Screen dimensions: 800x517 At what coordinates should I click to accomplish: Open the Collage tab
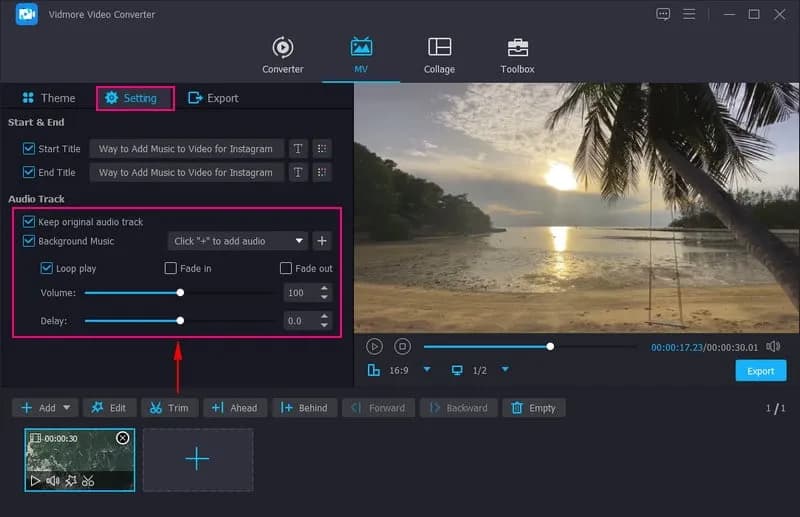tap(439, 55)
